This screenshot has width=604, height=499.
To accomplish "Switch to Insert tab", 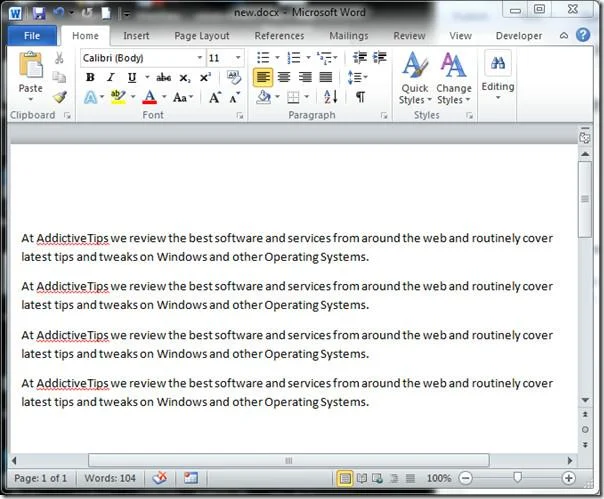I will click(x=136, y=36).
